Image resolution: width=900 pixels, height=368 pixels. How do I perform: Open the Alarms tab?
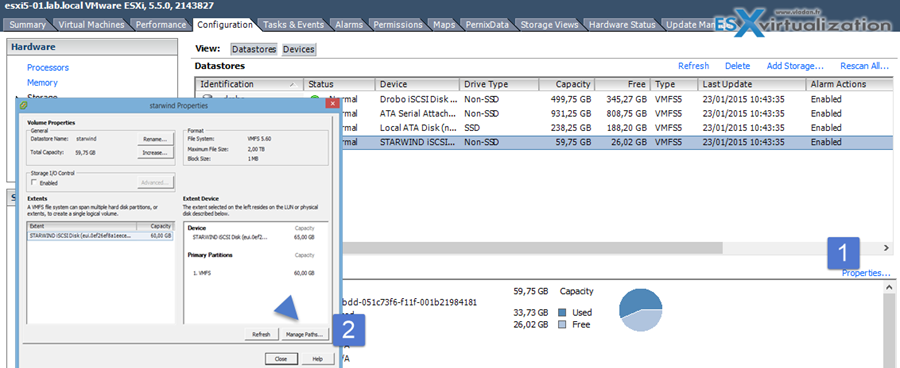point(349,25)
